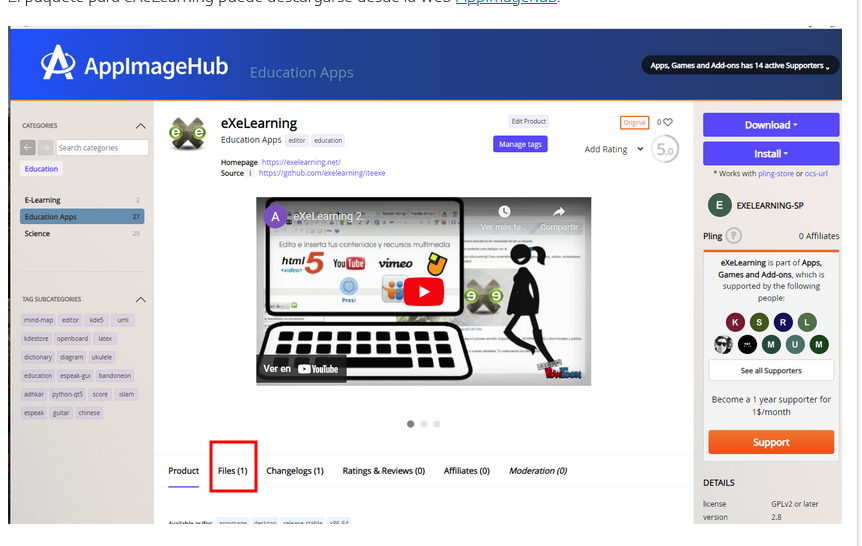Open the Ratings & Reviews tab
The width and height of the screenshot is (862, 546).
point(384,471)
